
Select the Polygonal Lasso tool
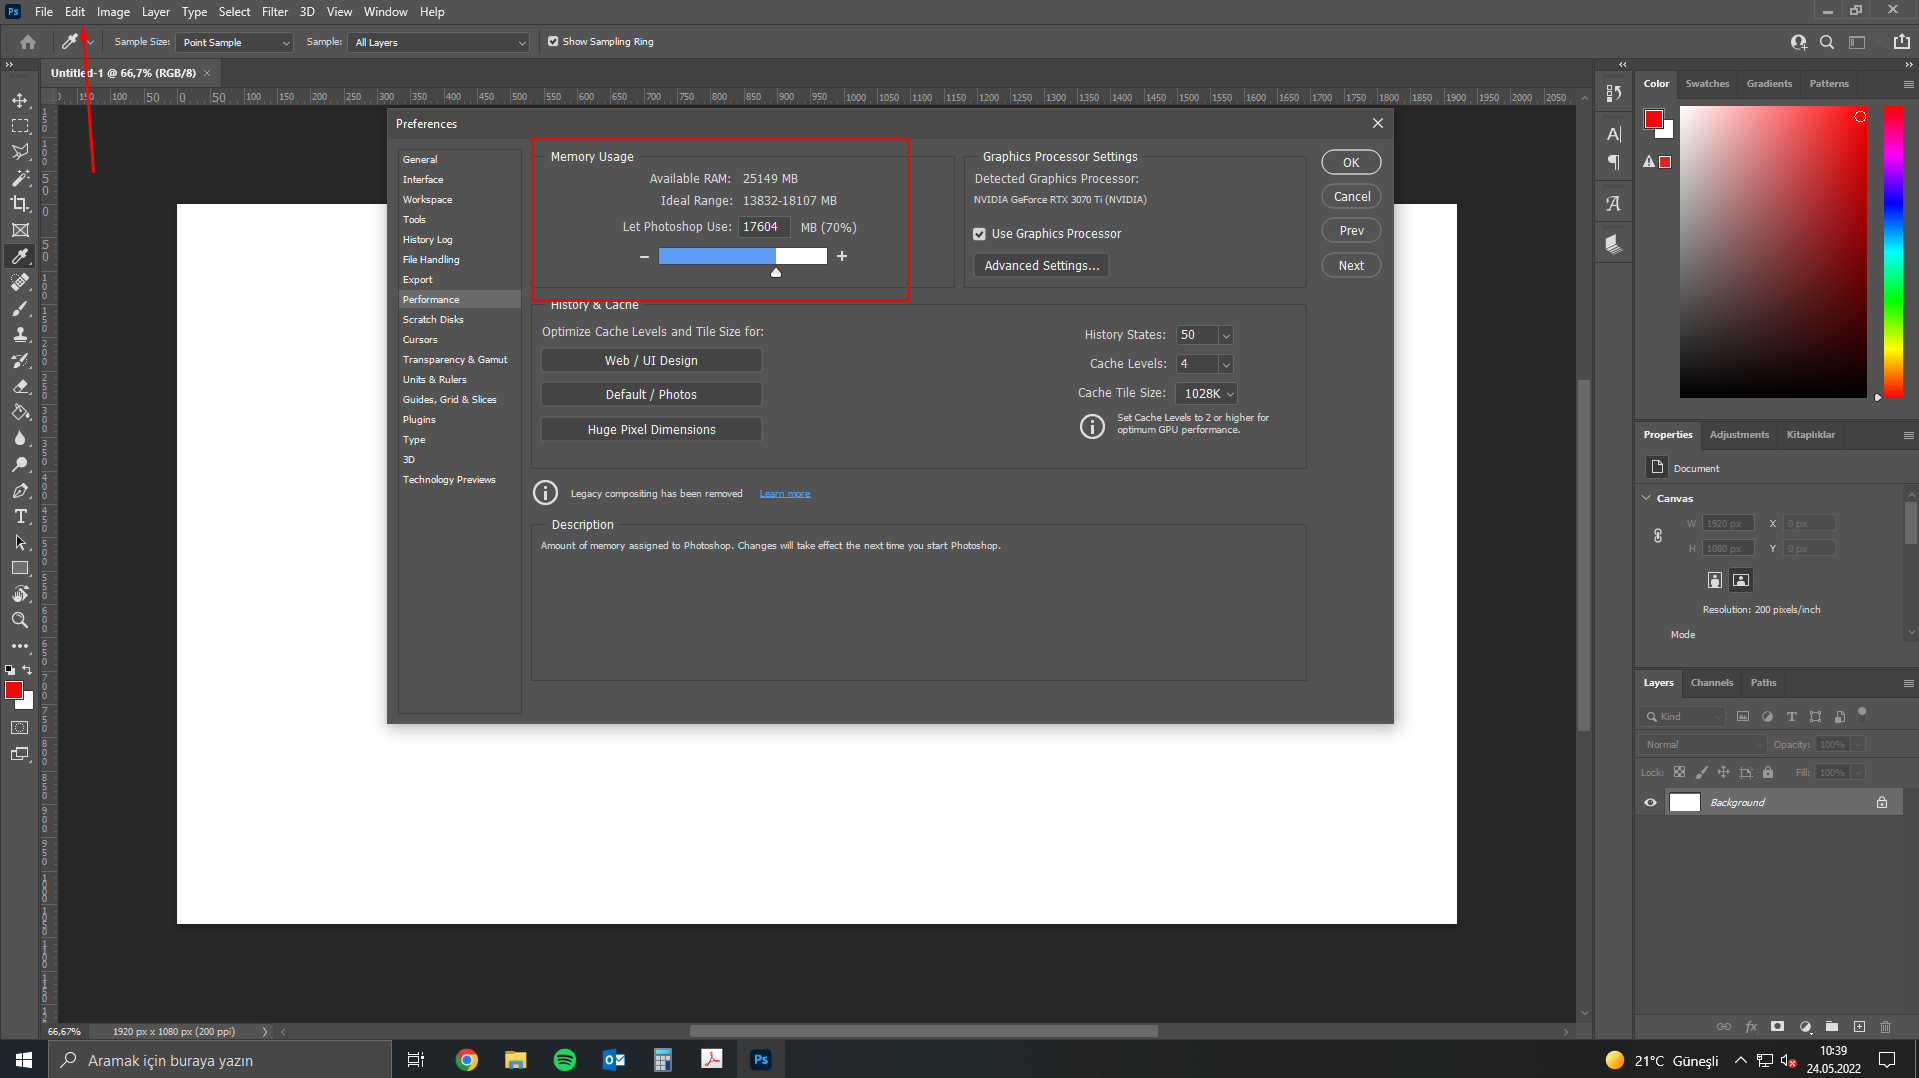pos(20,152)
